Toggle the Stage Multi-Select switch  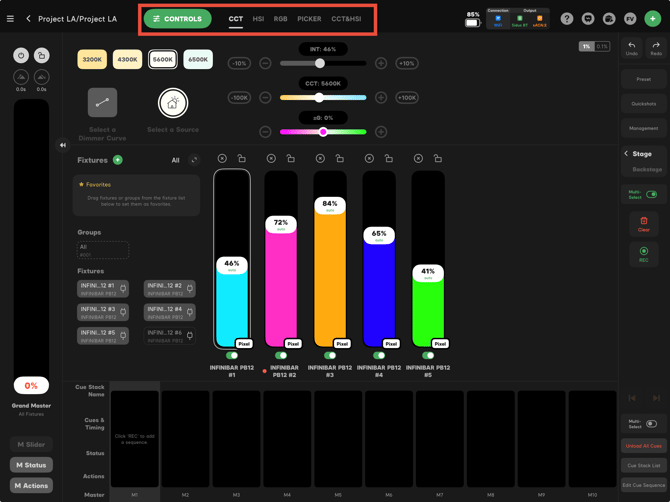click(651, 194)
